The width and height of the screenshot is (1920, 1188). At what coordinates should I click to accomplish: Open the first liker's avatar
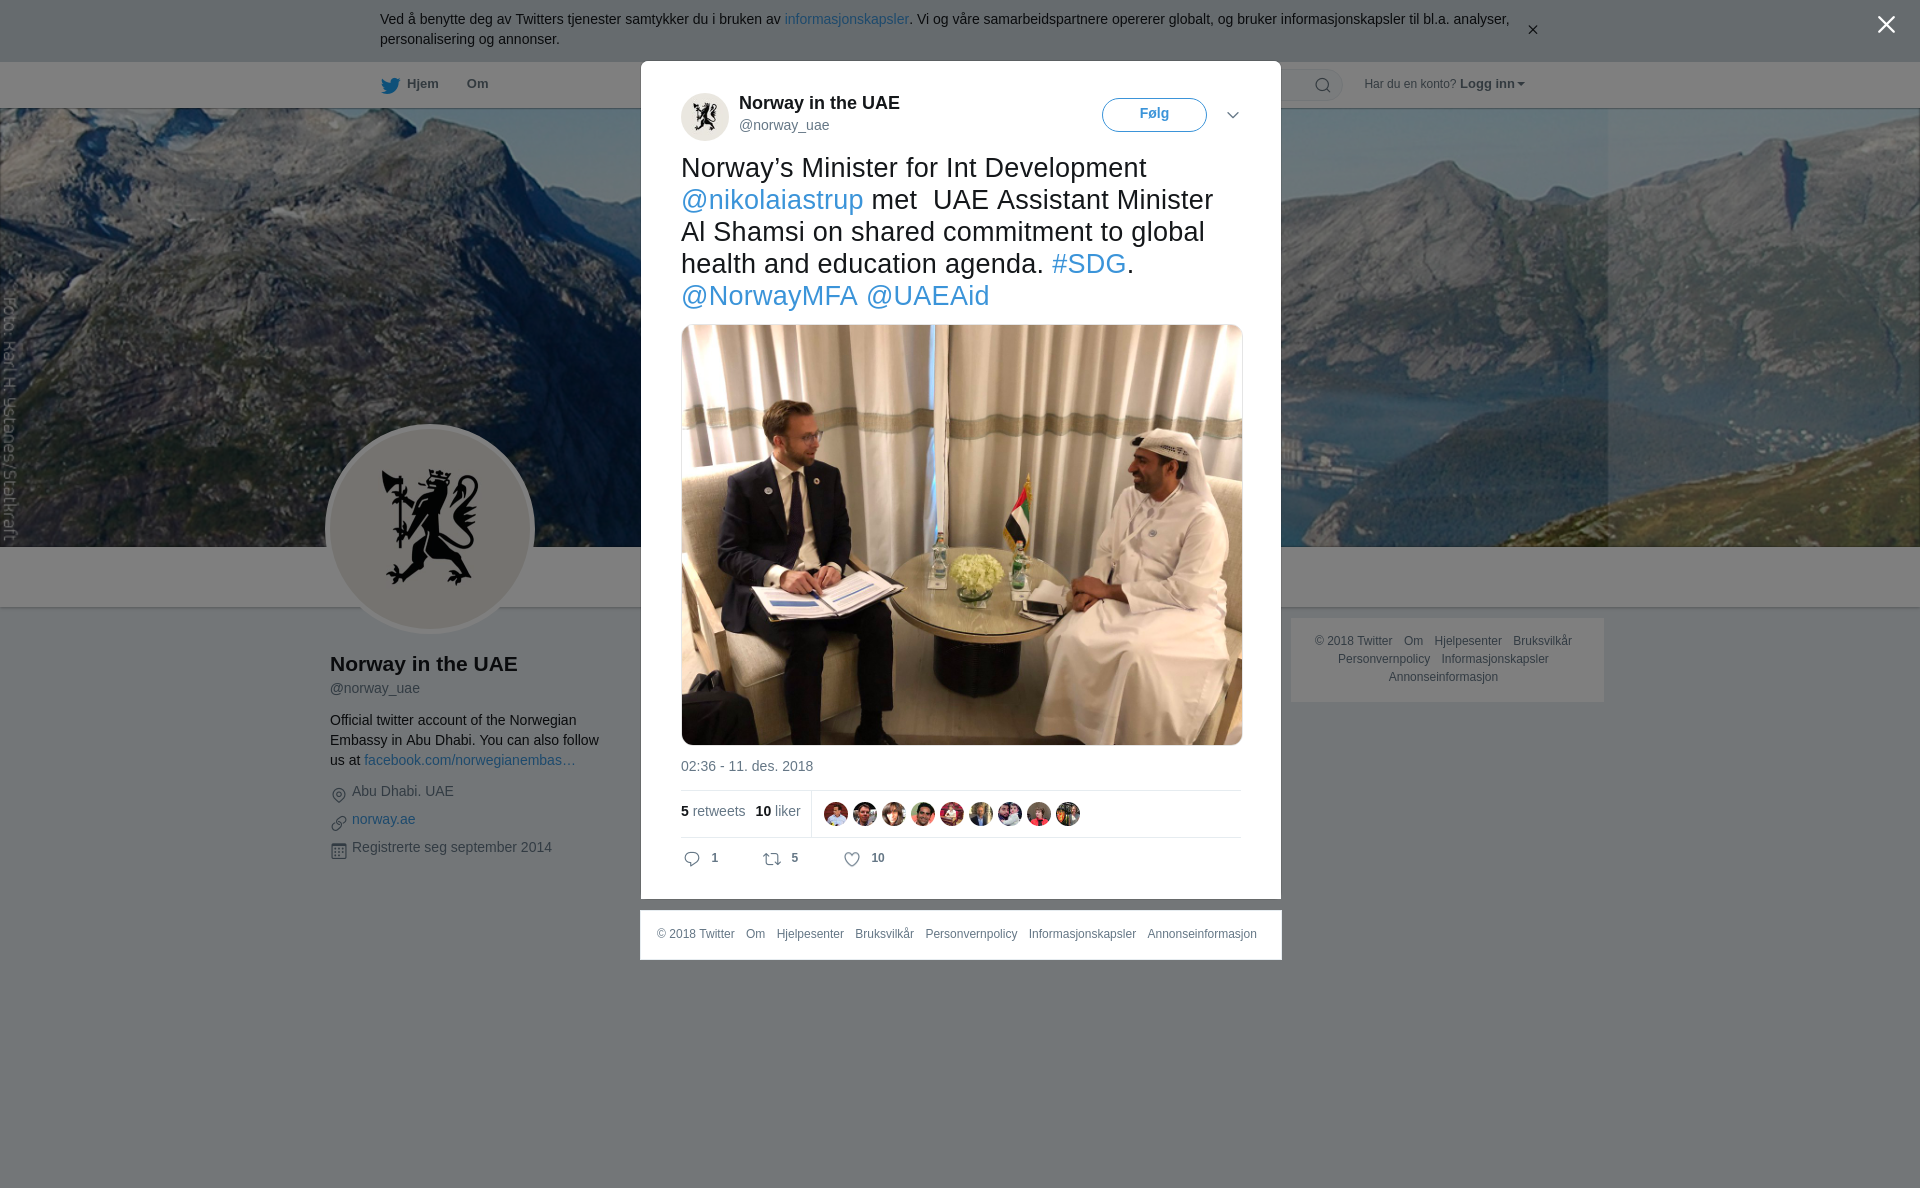point(836,814)
